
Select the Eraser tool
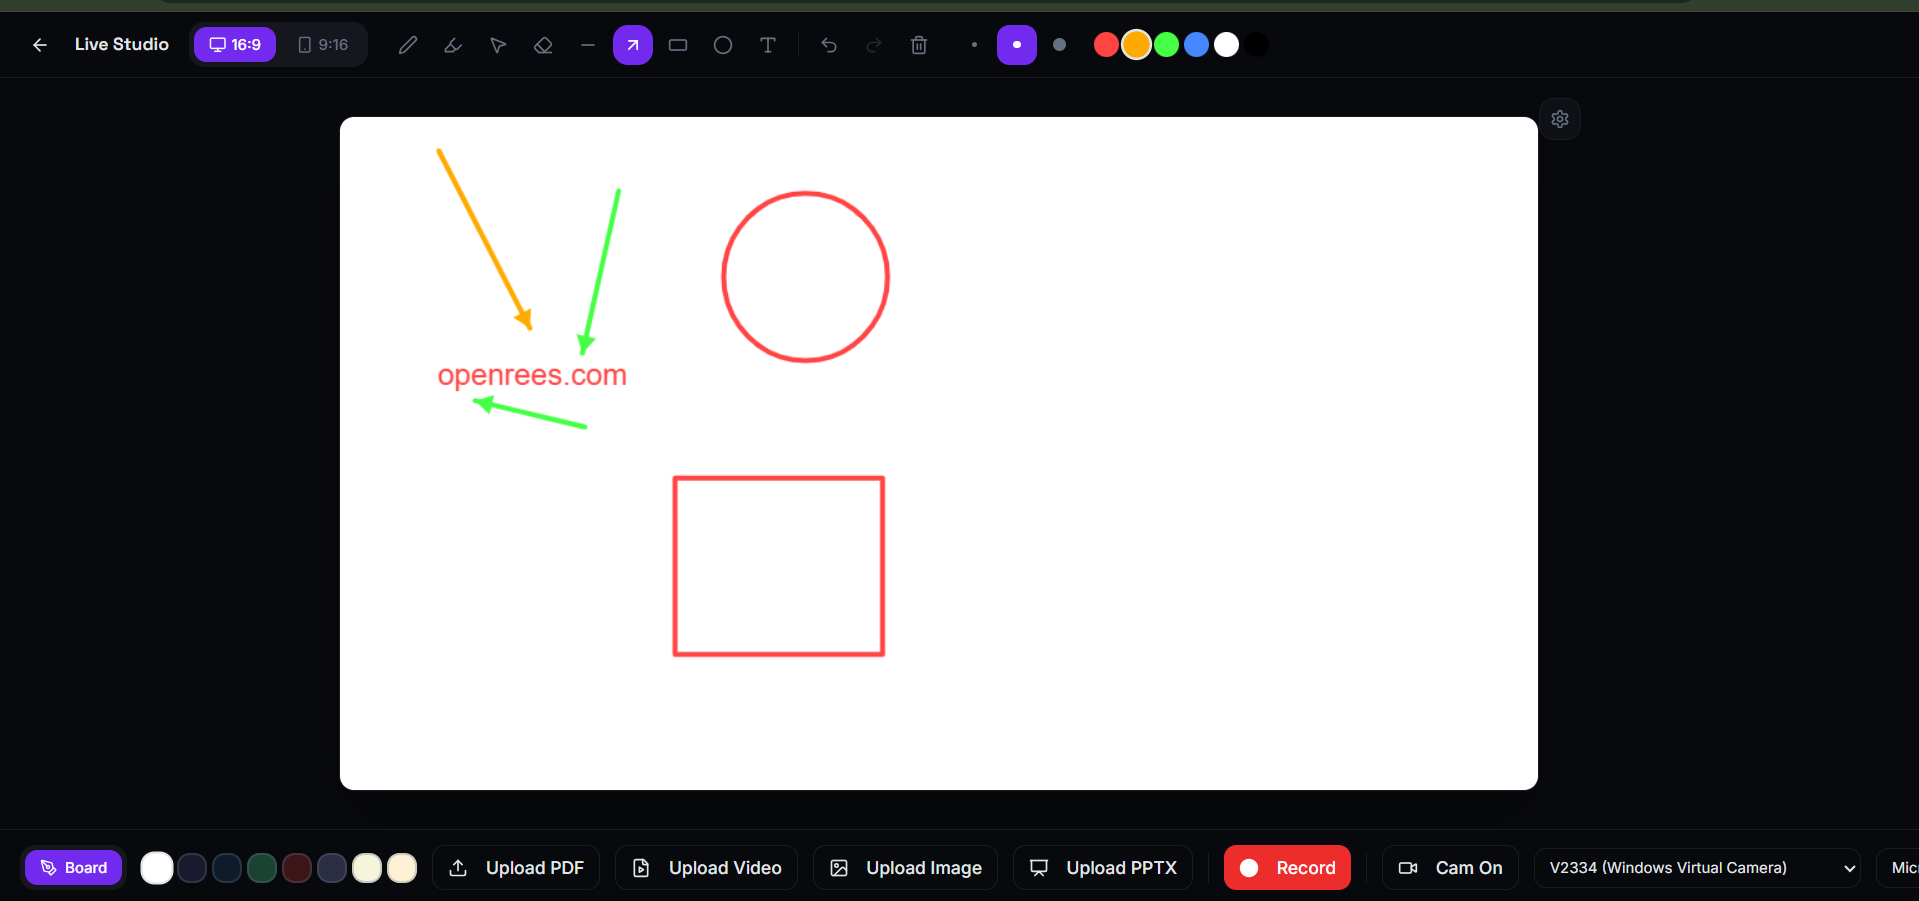click(543, 45)
